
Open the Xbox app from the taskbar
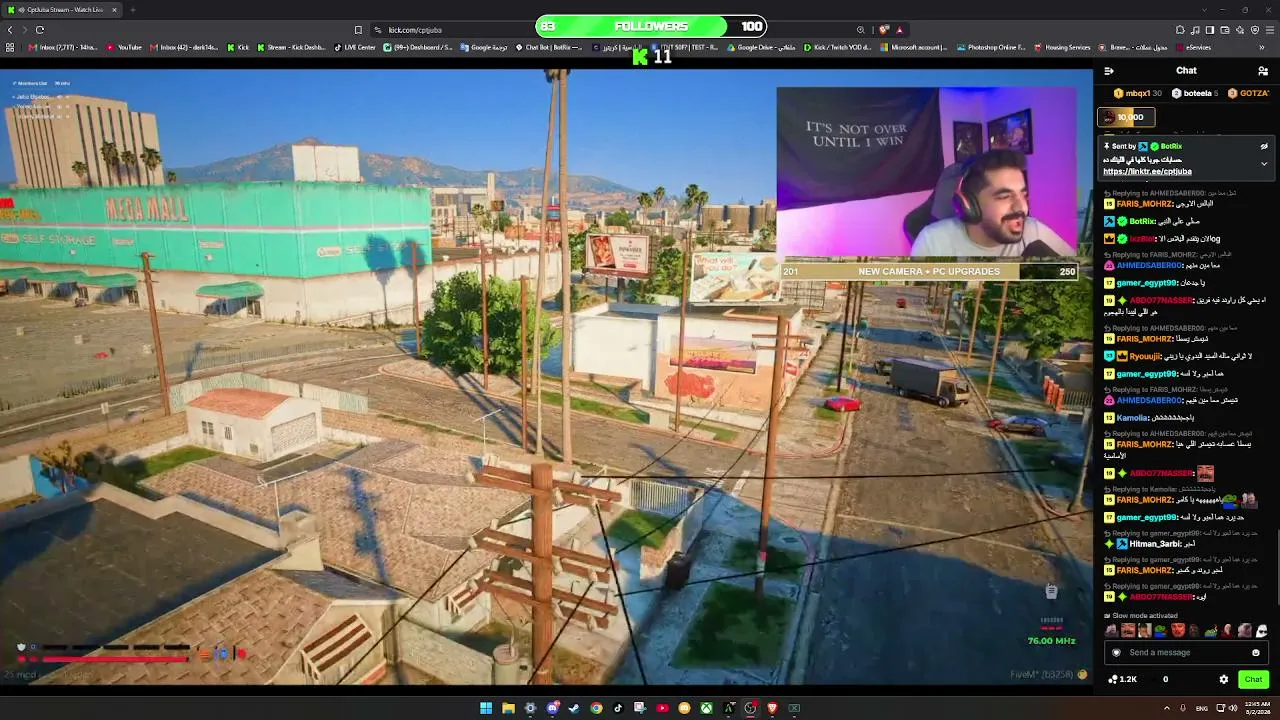[x=706, y=708]
